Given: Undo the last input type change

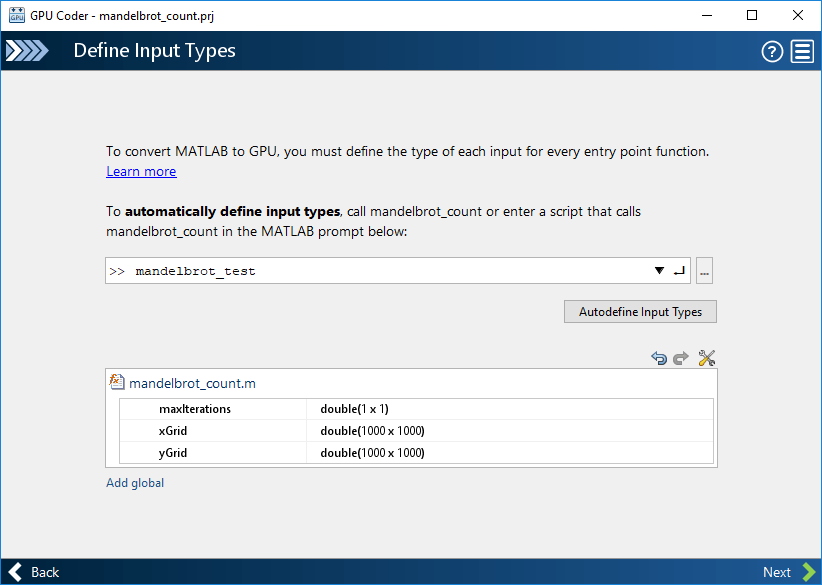Looking at the screenshot, I should click(658, 357).
